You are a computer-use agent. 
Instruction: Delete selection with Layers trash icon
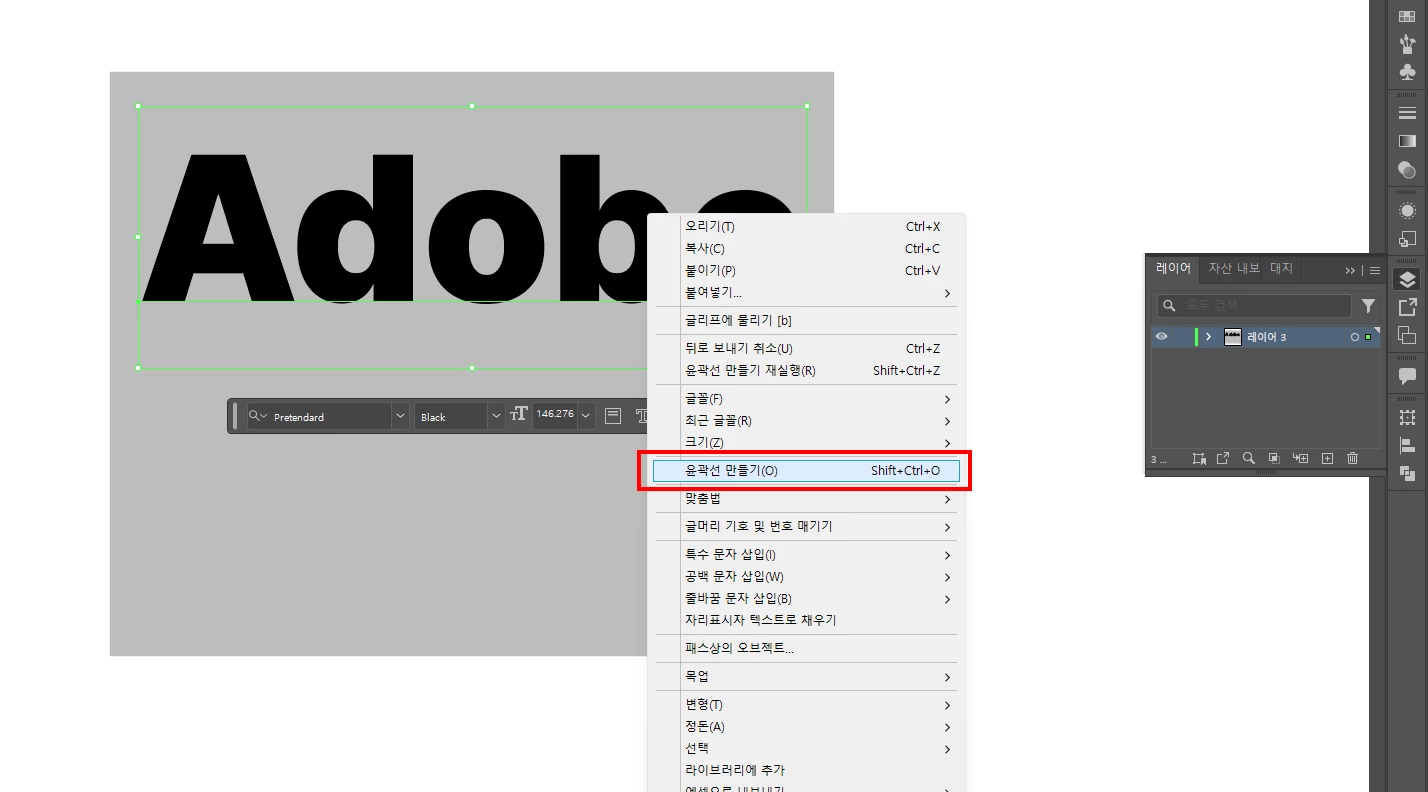click(1353, 458)
